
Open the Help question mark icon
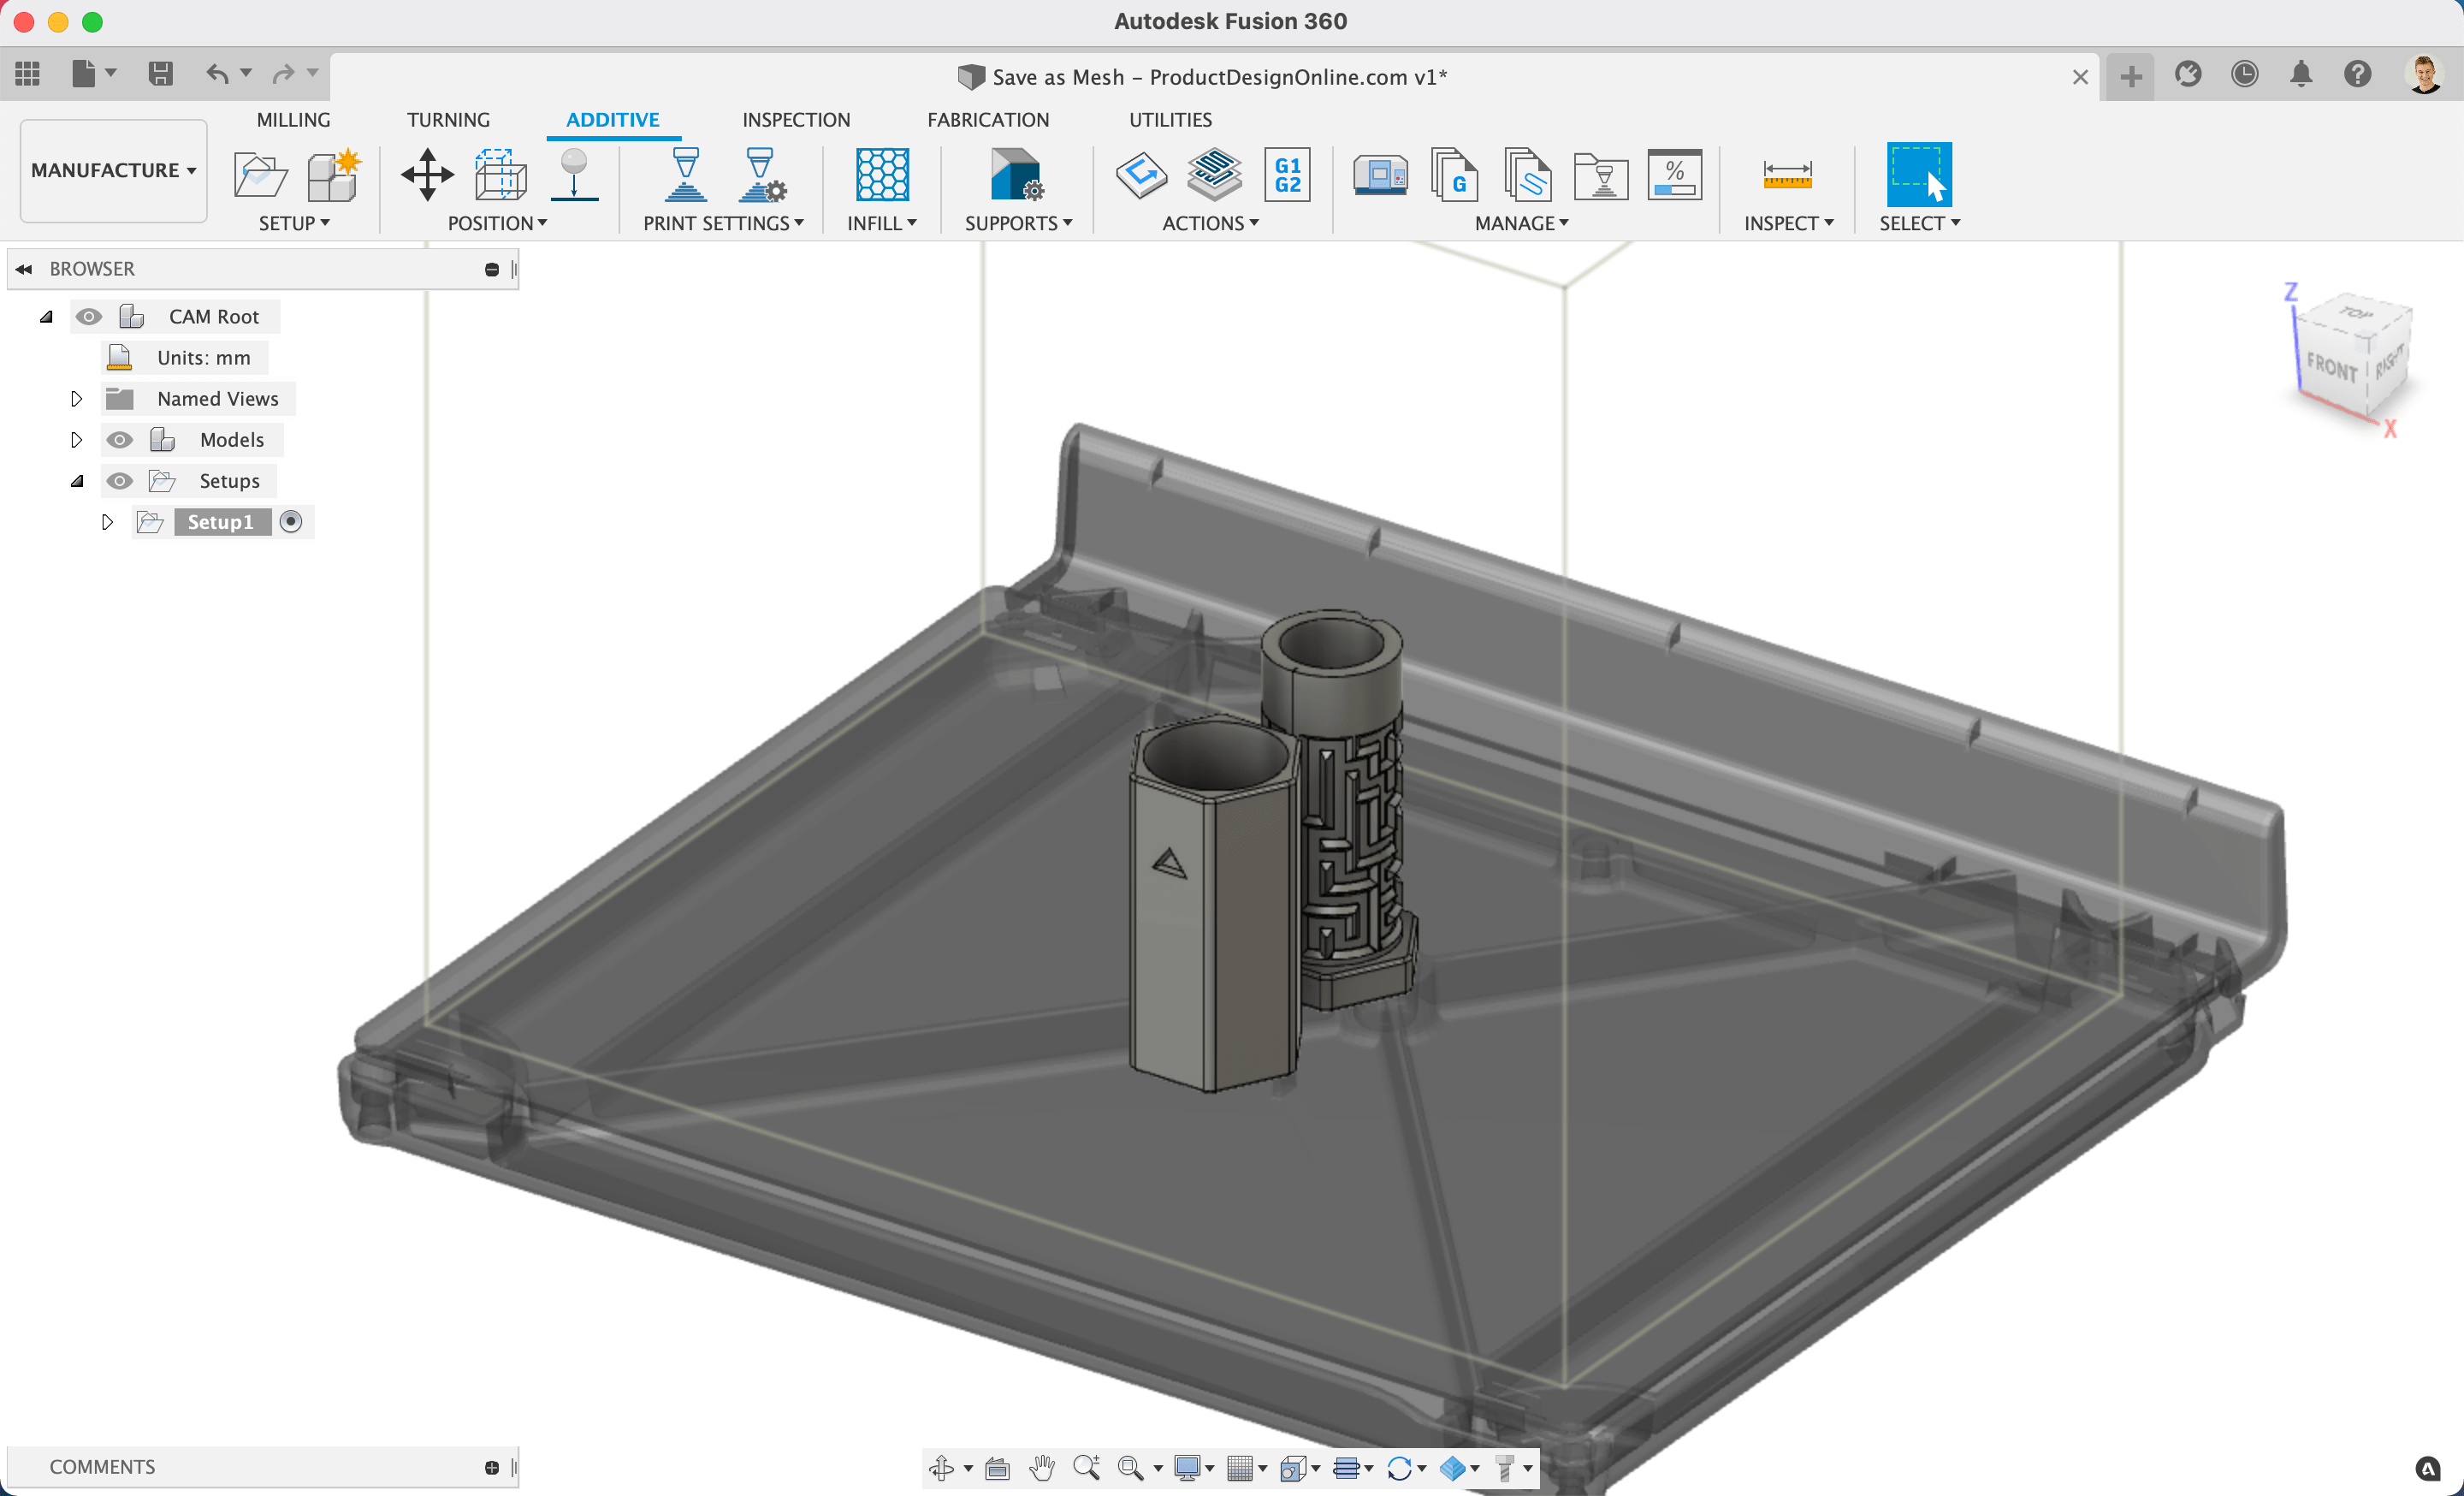[2358, 74]
